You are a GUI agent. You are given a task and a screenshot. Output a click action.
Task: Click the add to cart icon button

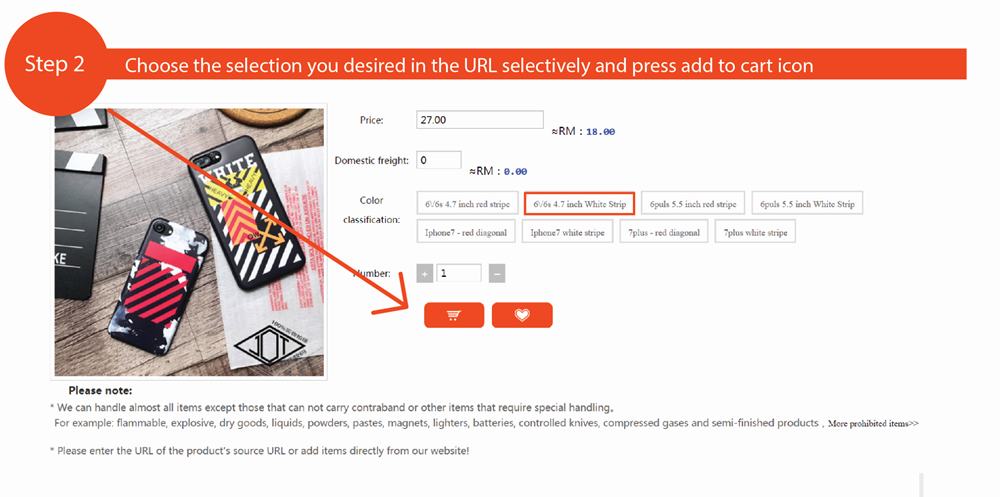[x=453, y=315]
